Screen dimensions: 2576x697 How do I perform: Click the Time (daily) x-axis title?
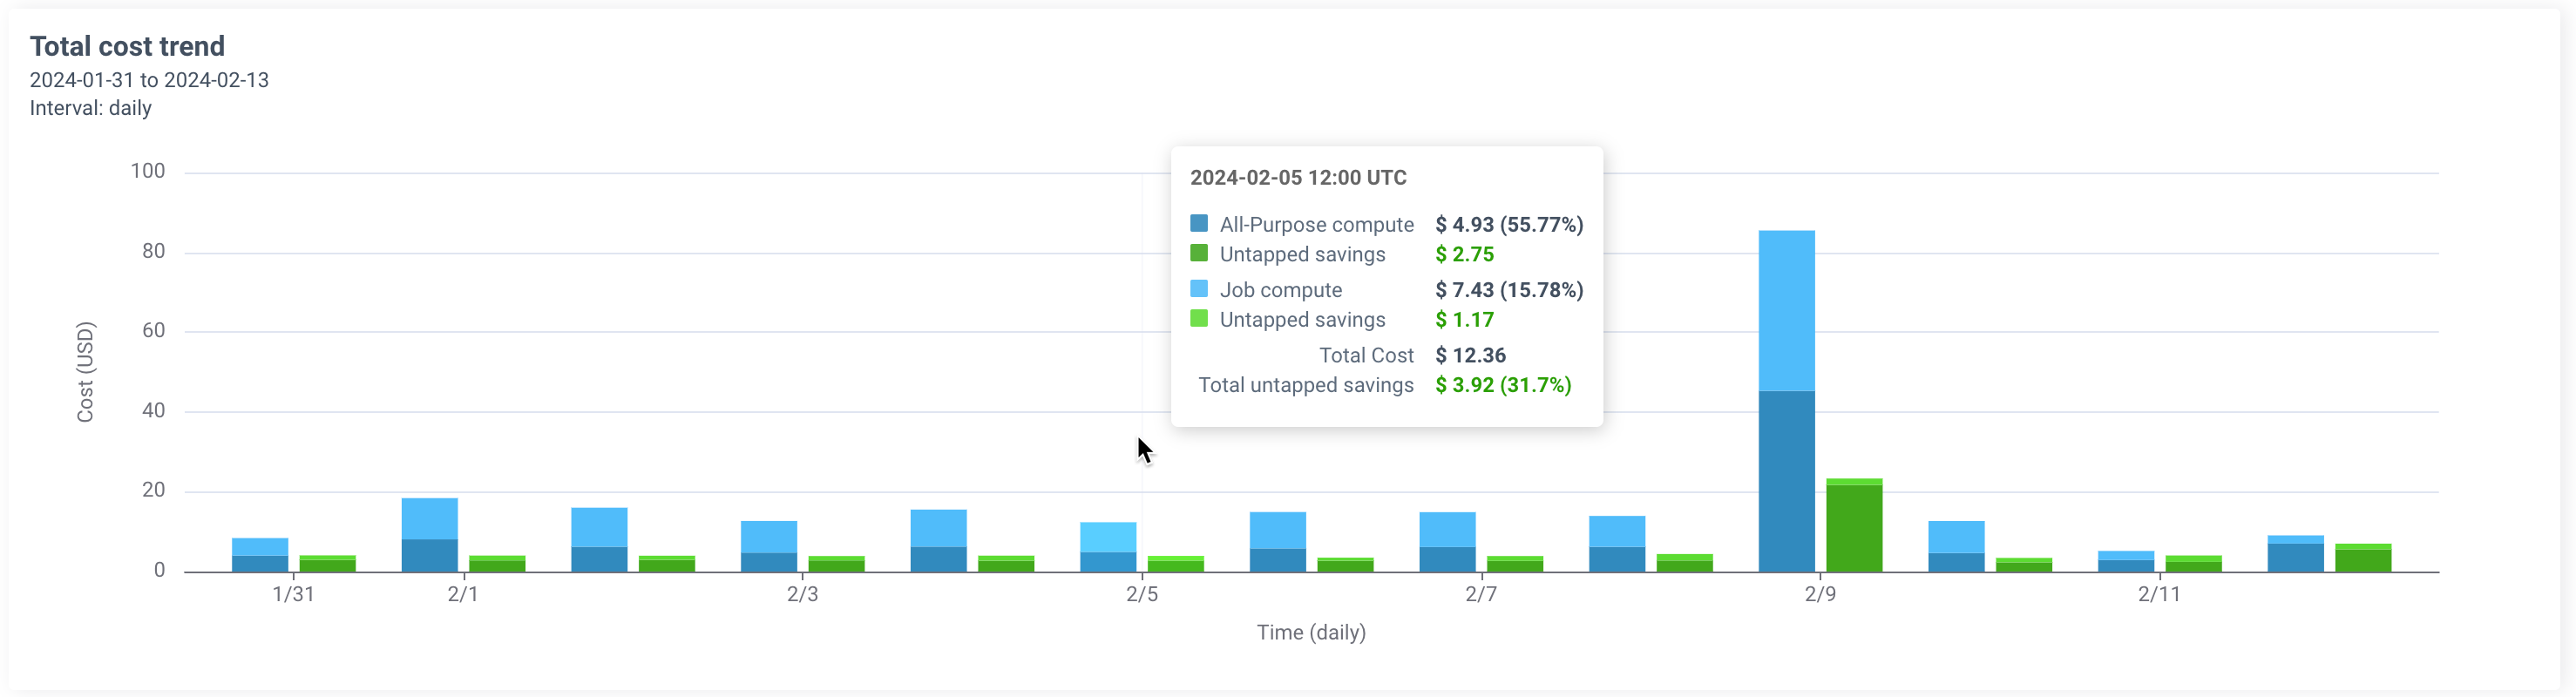pos(1310,632)
